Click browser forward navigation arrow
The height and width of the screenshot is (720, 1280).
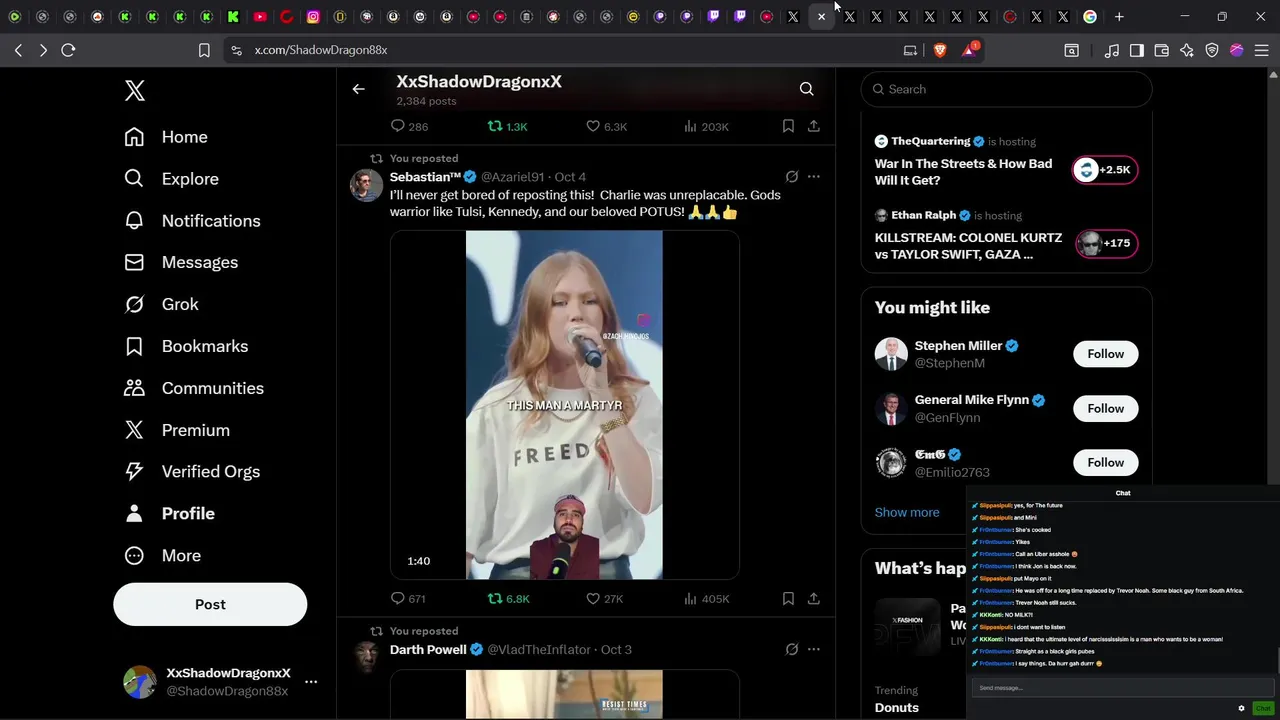[x=43, y=50]
